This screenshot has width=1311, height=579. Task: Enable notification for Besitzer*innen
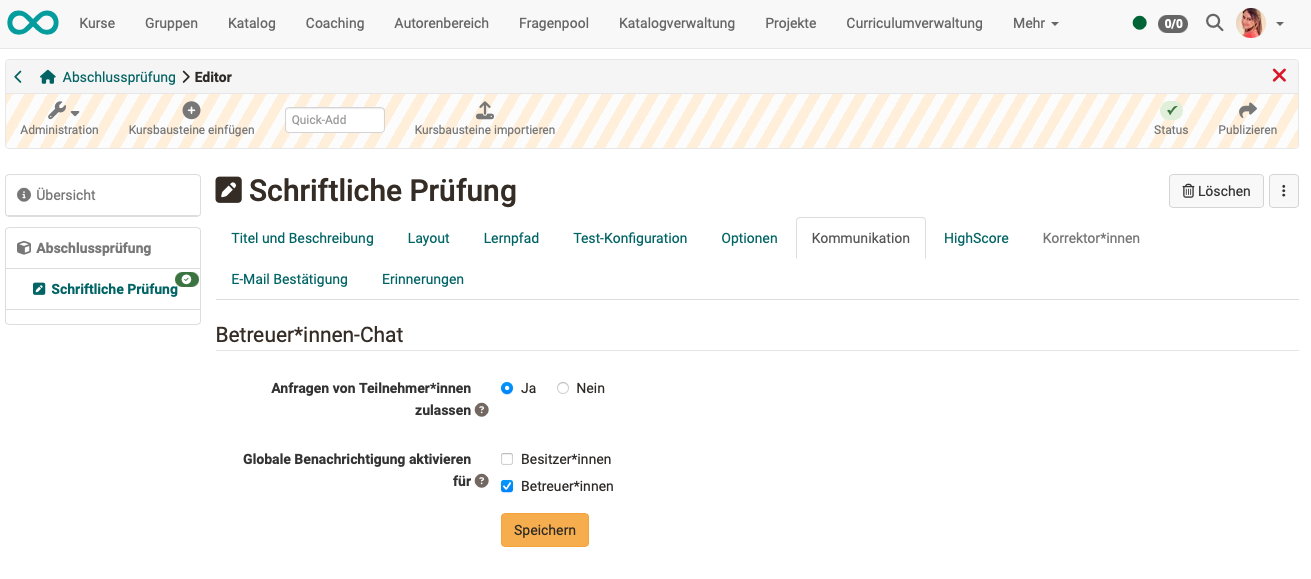point(507,459)
